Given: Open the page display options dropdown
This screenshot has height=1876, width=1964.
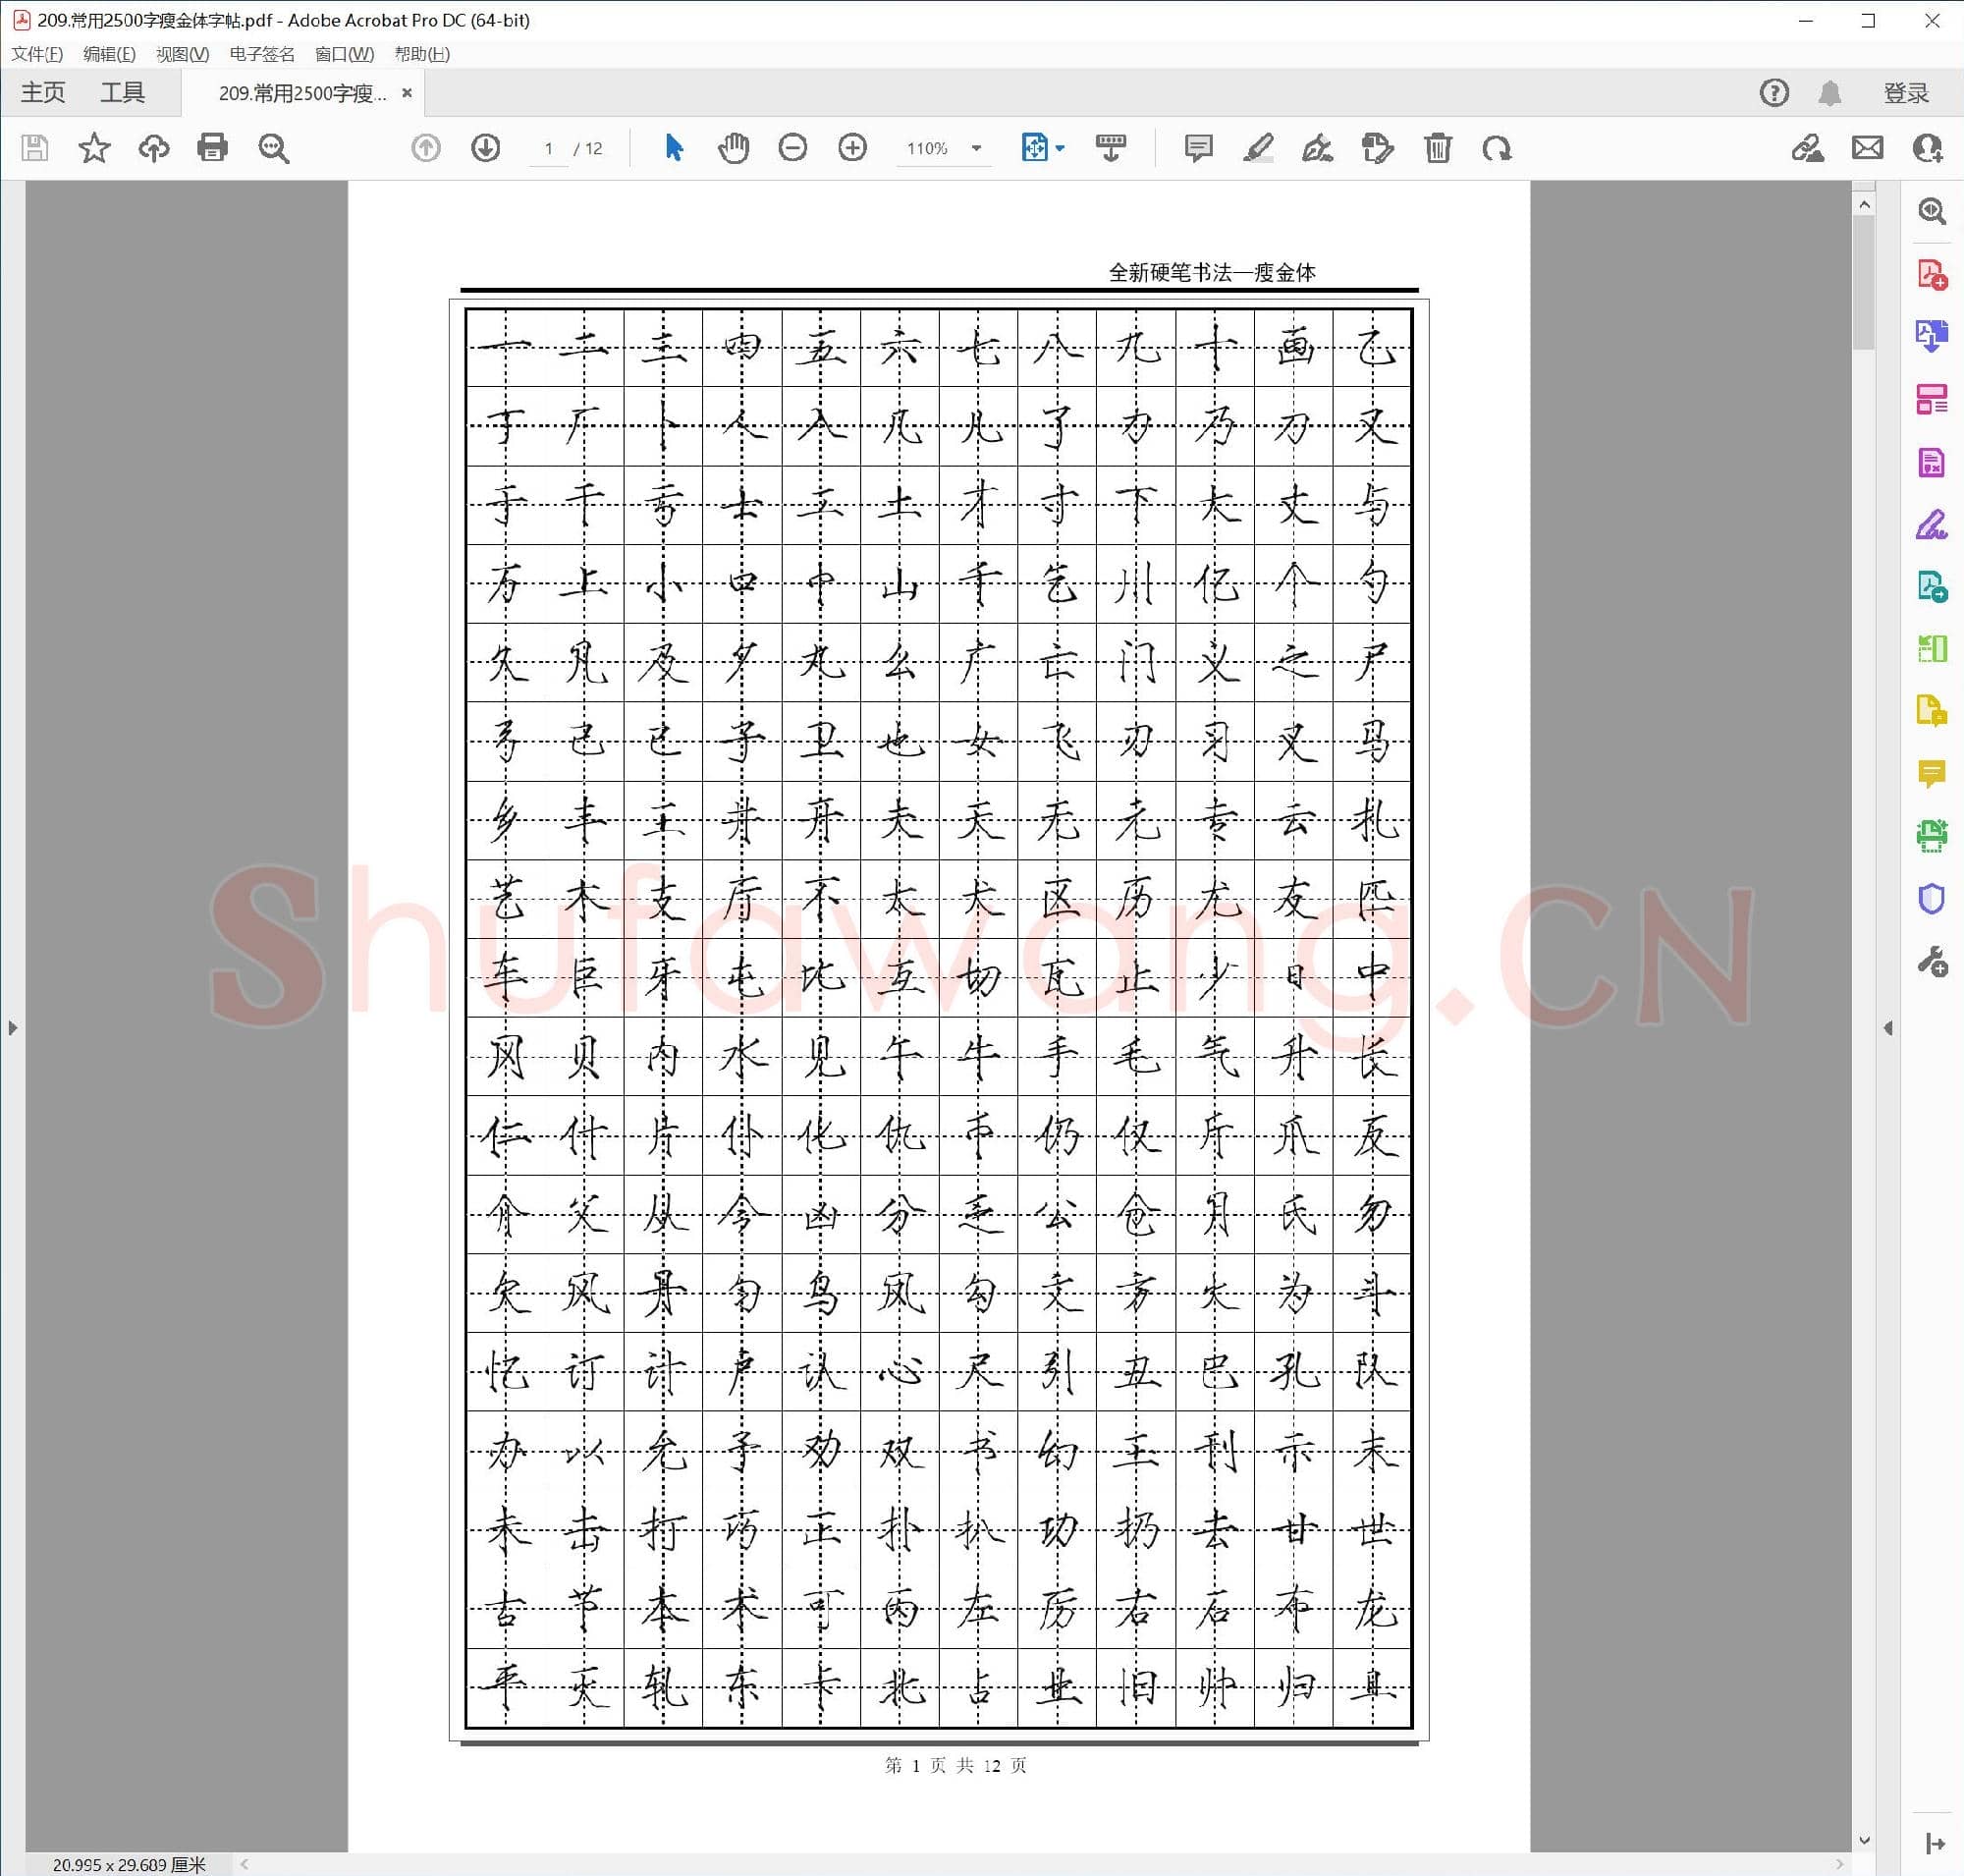Looking at the screenshot, I should coord(1058,148).
